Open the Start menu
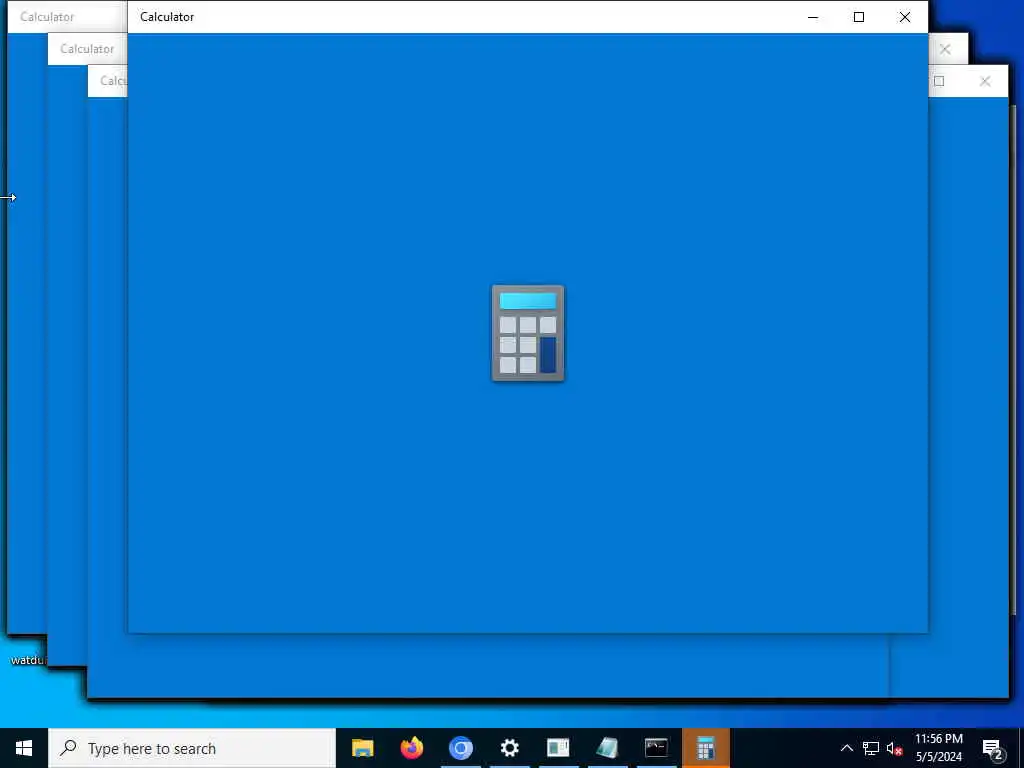Image resolution: width=1024 pixels, height=768 pixels. tap(24, 748)
